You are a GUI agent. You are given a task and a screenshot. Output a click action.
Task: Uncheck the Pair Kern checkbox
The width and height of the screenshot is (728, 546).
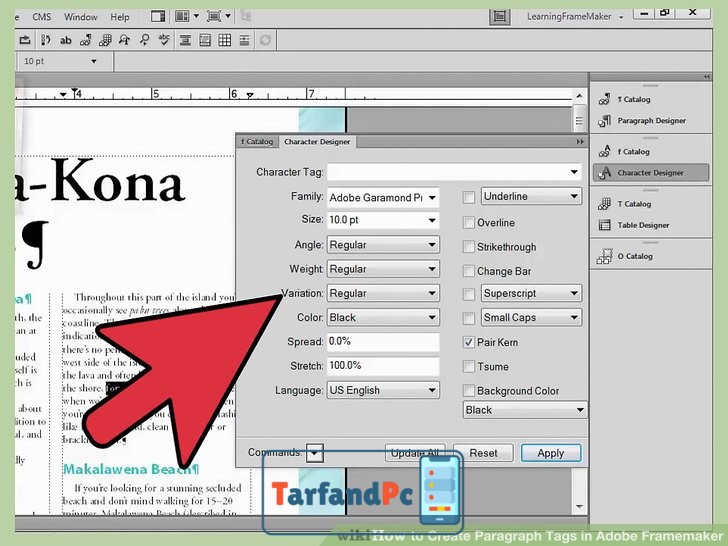point(469,342)
